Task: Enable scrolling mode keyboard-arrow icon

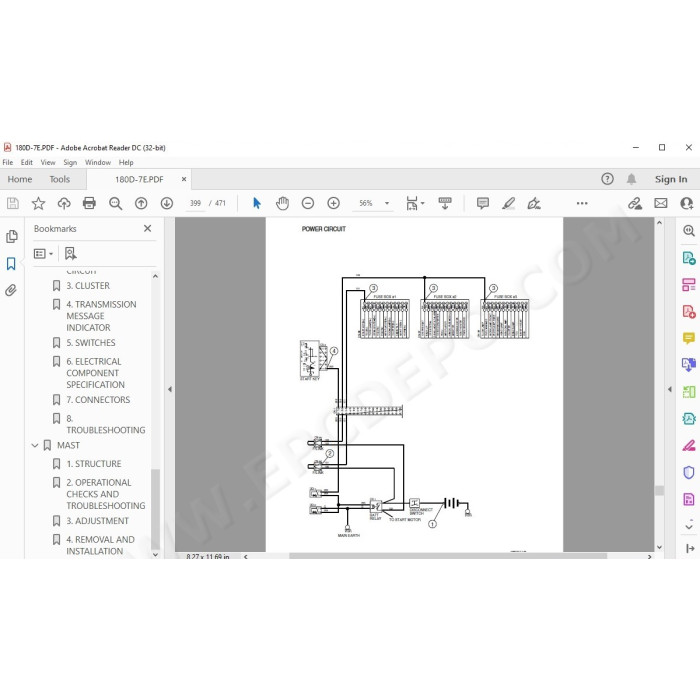Action: [445, 204]
